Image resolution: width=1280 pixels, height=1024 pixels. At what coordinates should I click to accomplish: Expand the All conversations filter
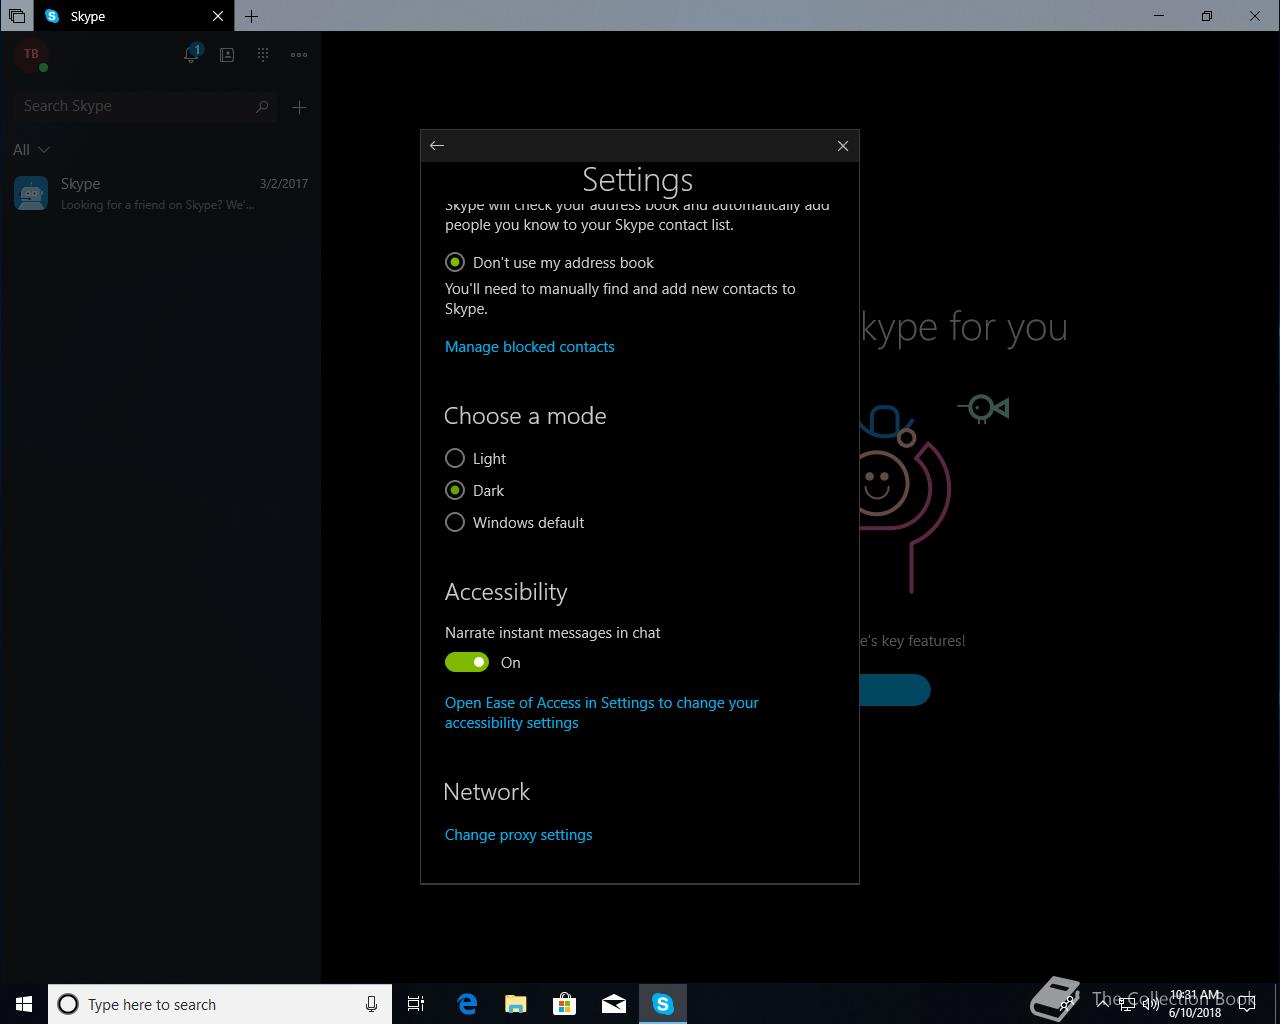(x=31, y=150)
